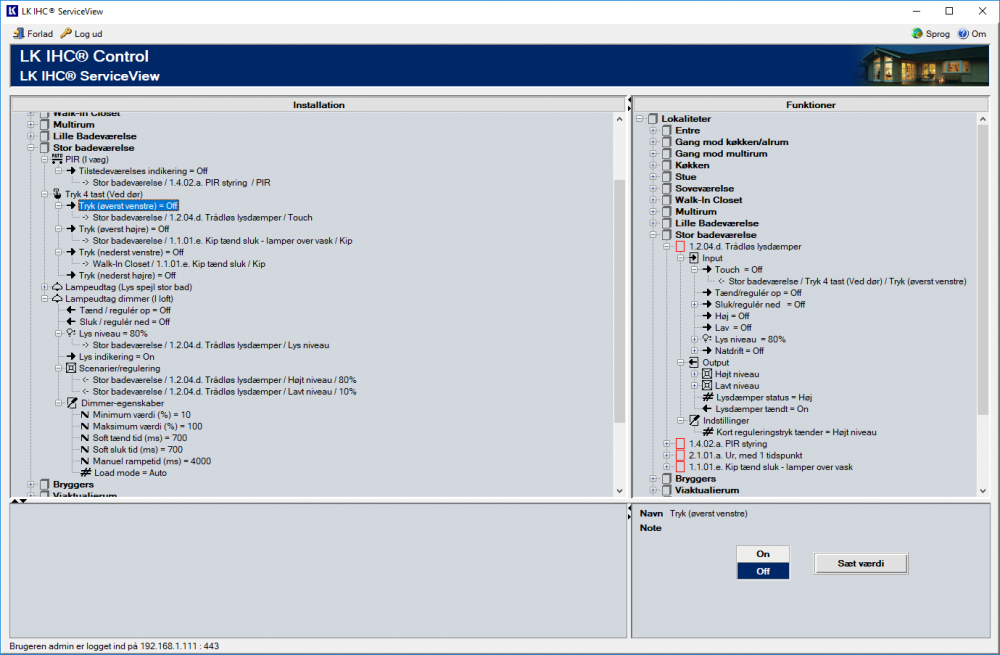Tick the Køkken checkbox in Funktioner
This screenshot has height=655, width=1000.
pyautogui.click(x=667, y=165)
